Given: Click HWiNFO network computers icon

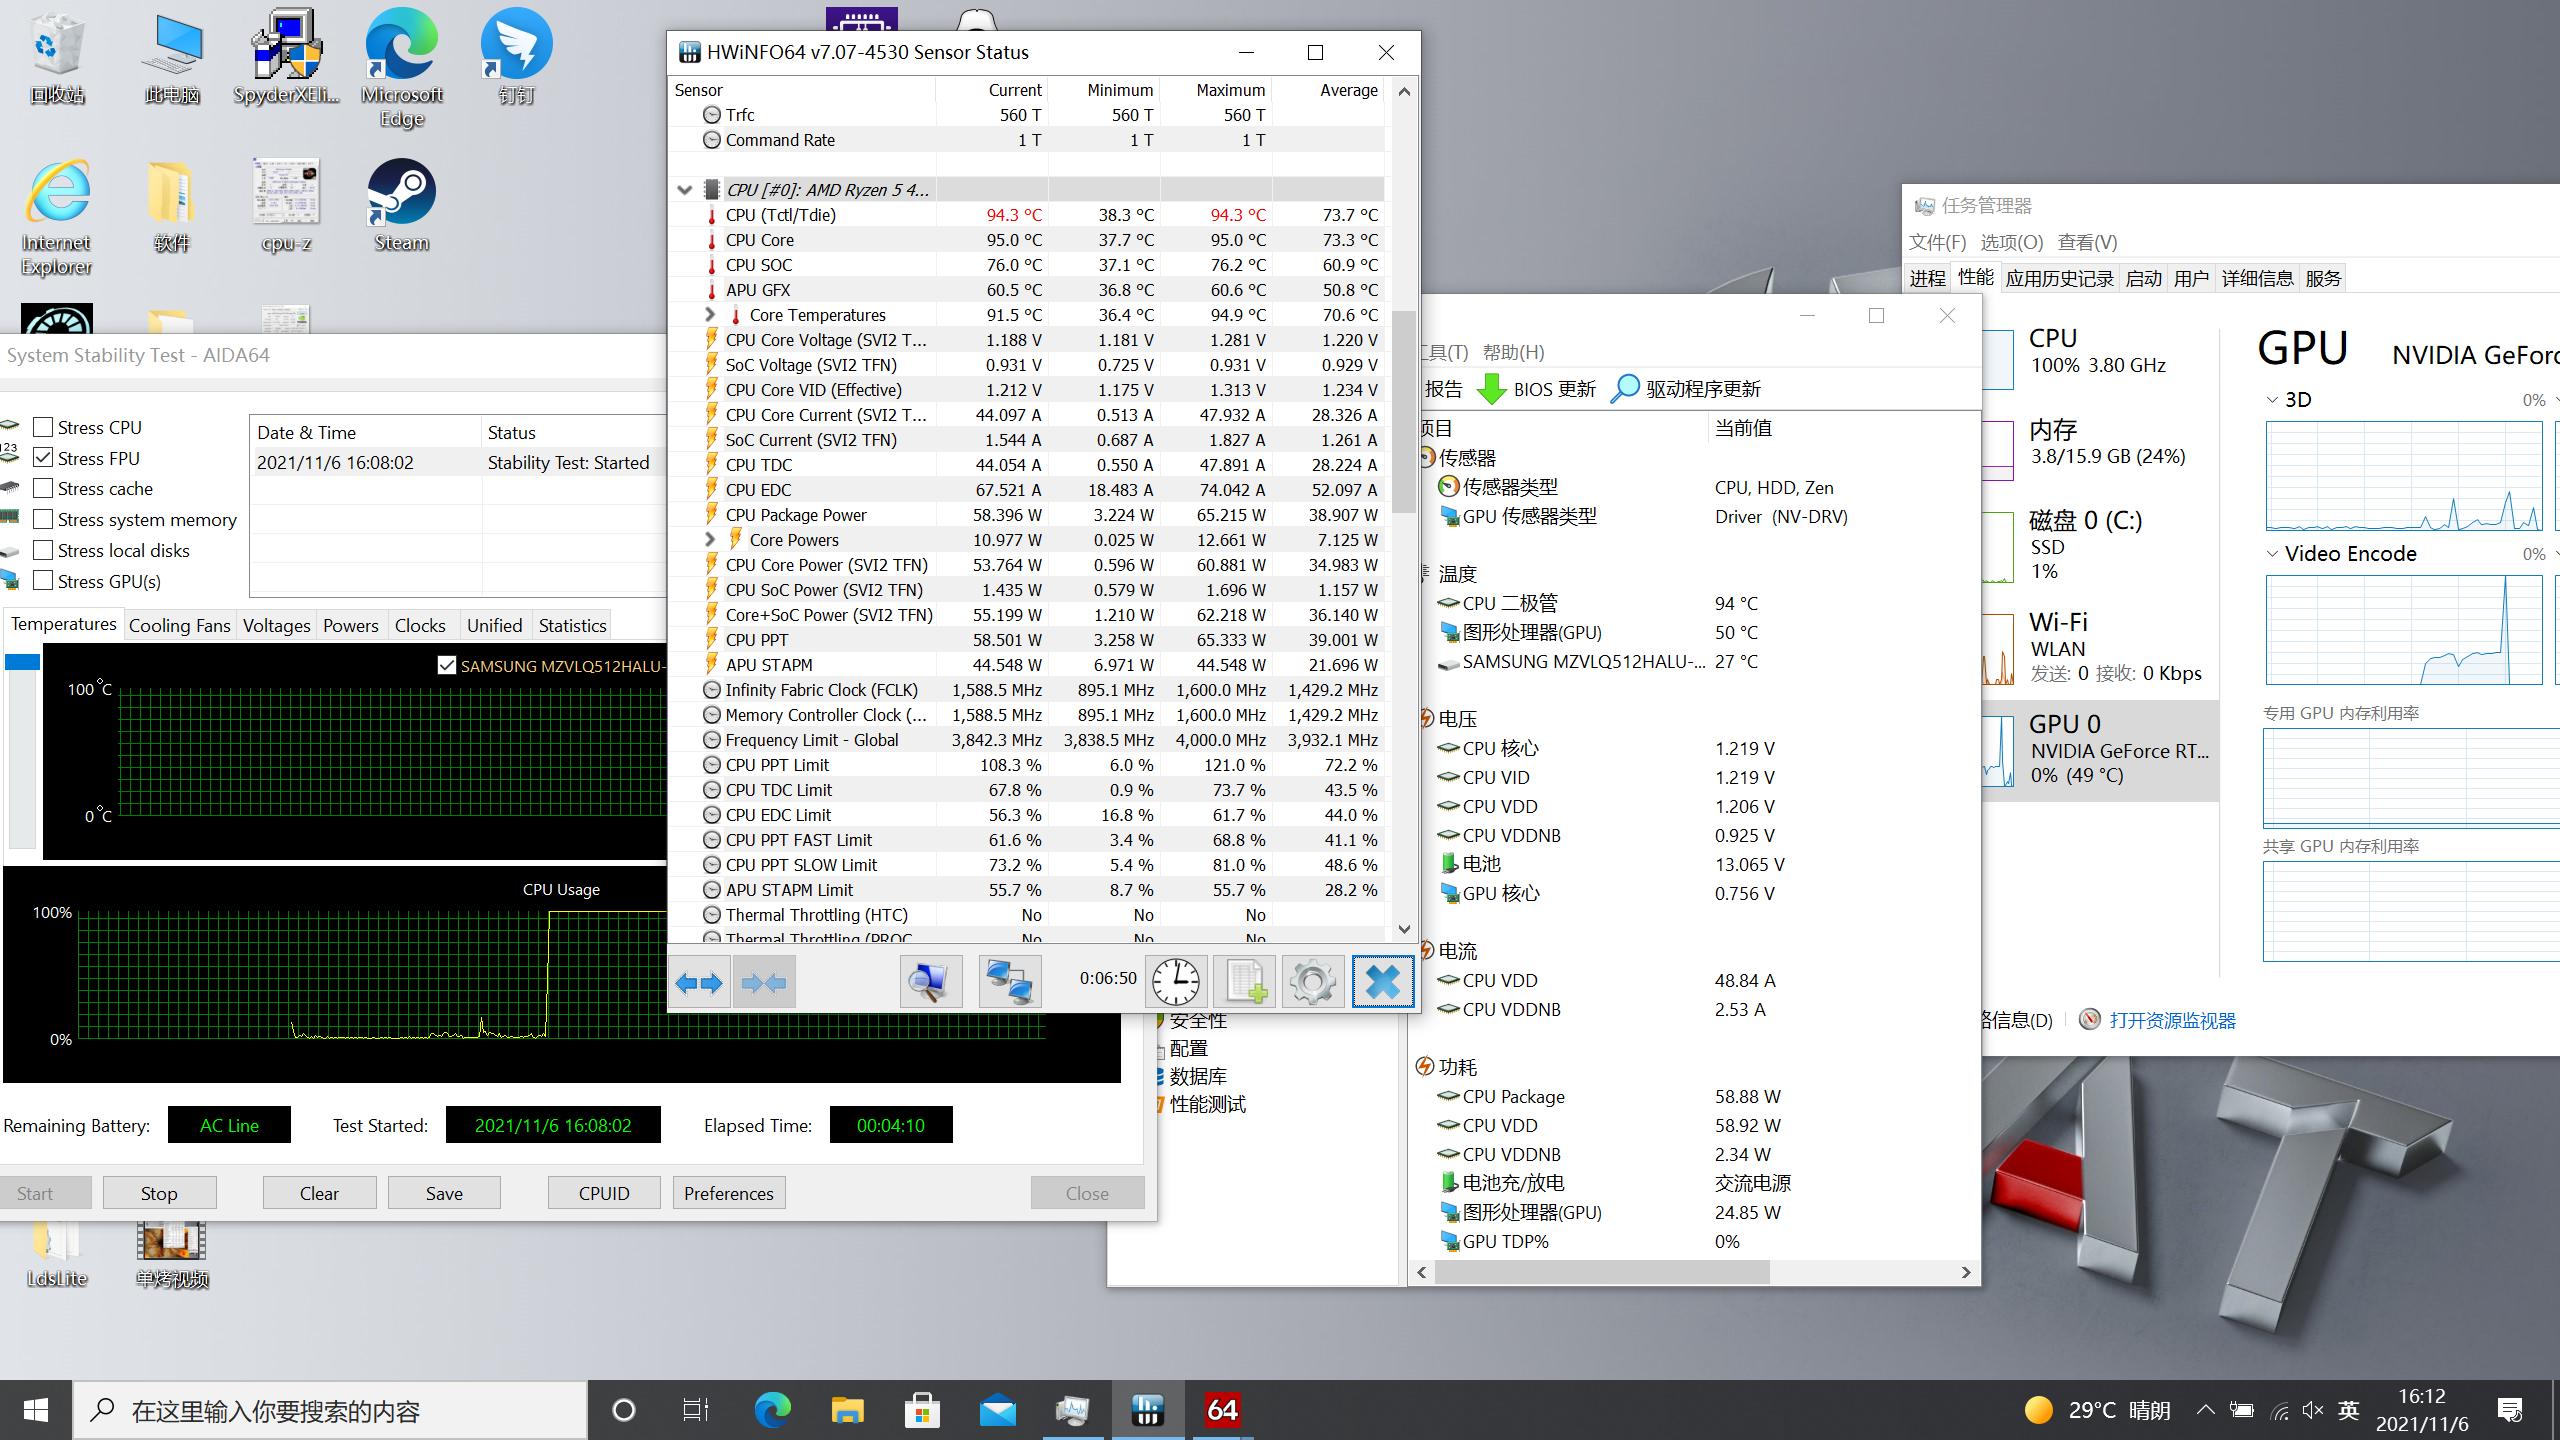Looking at the screenshot, I should tap(1008, 982).
